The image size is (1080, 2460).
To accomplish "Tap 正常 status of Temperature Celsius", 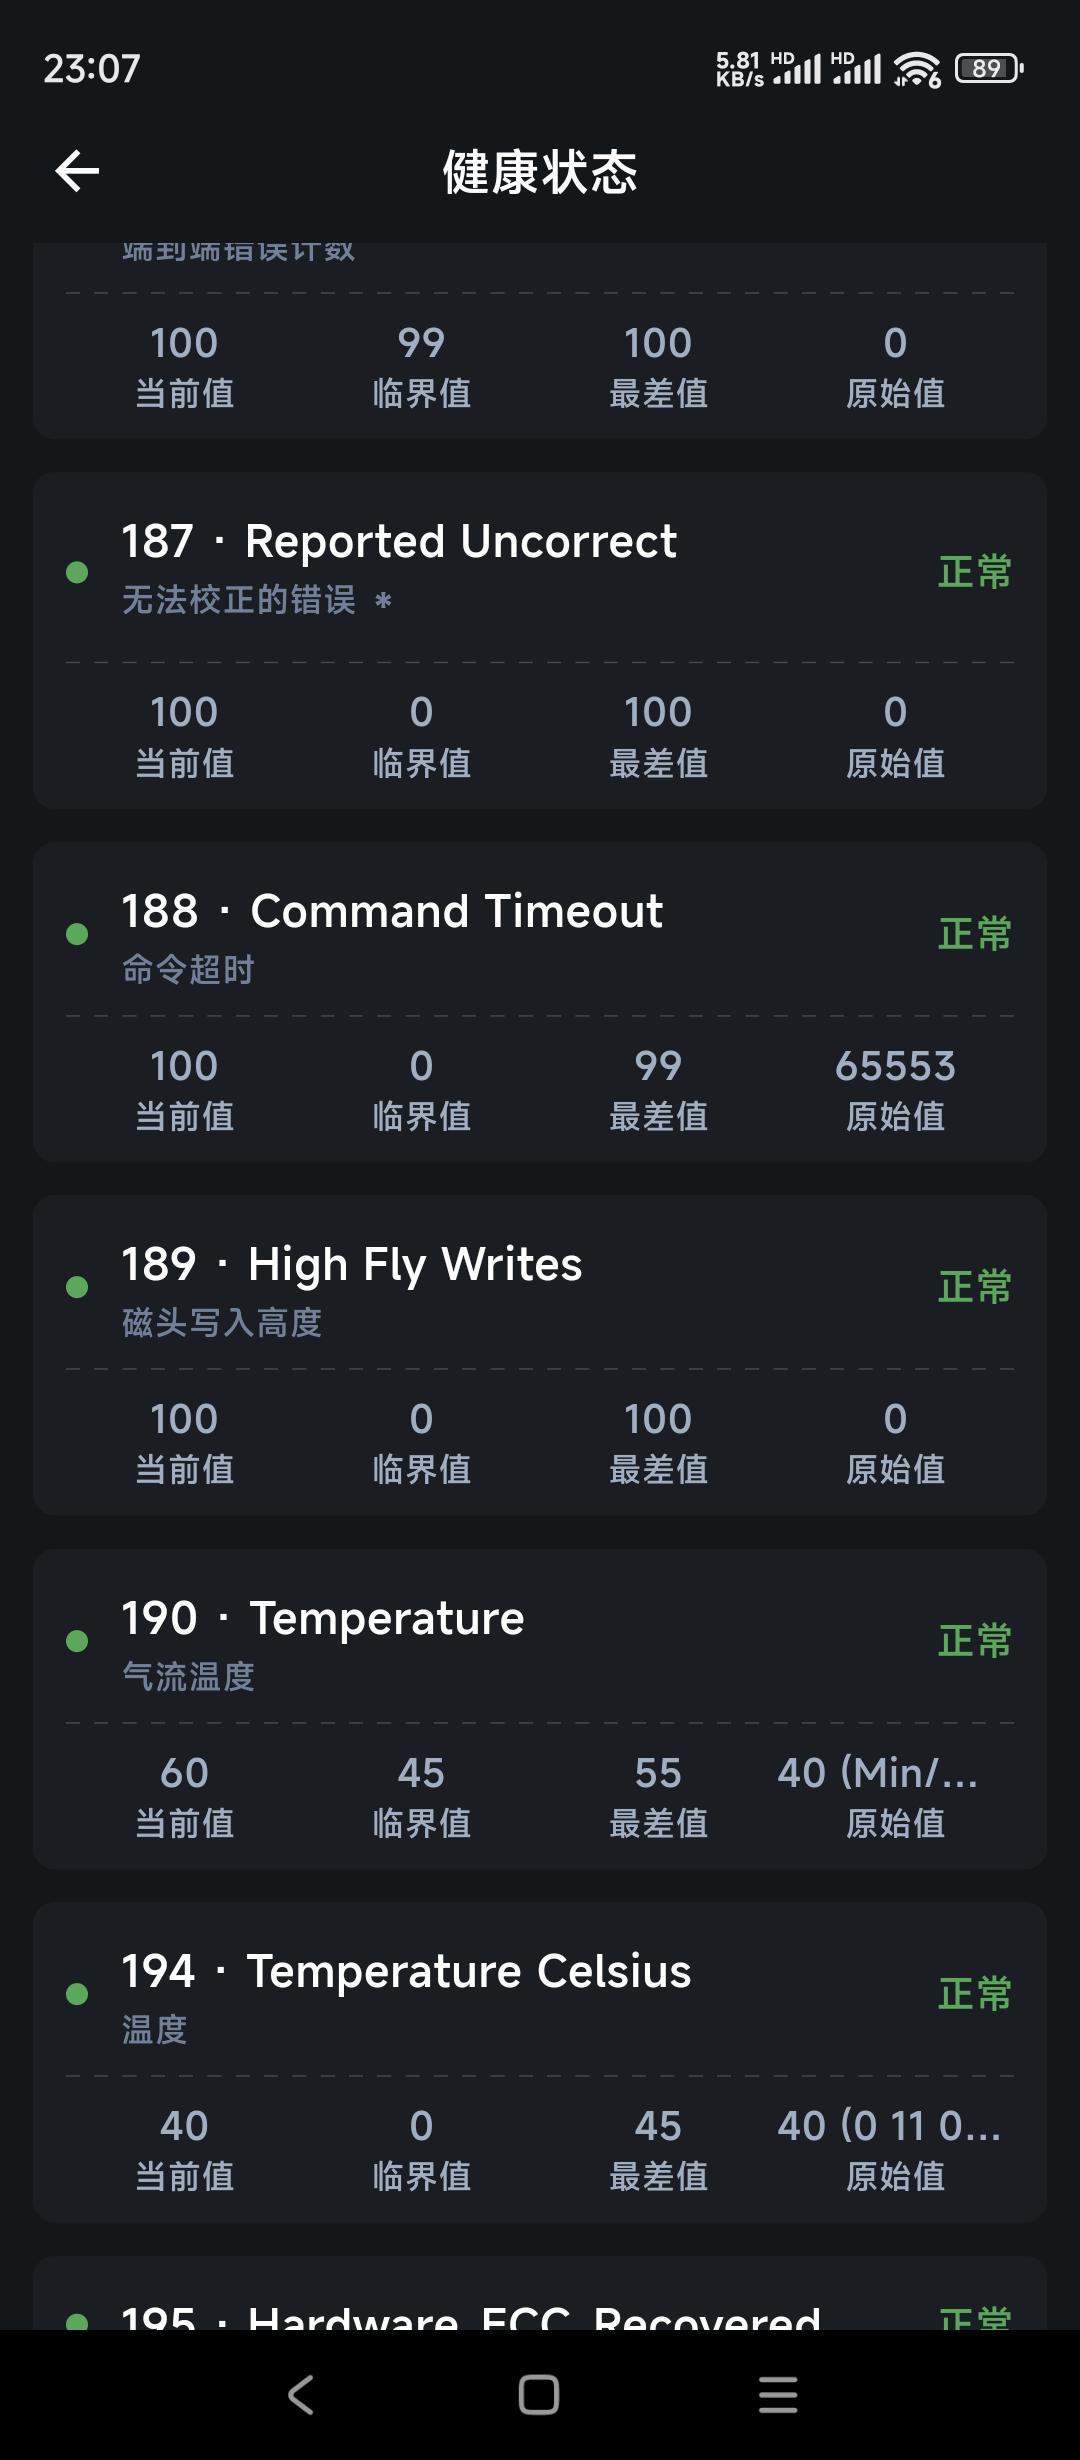I will point(975,1994).
